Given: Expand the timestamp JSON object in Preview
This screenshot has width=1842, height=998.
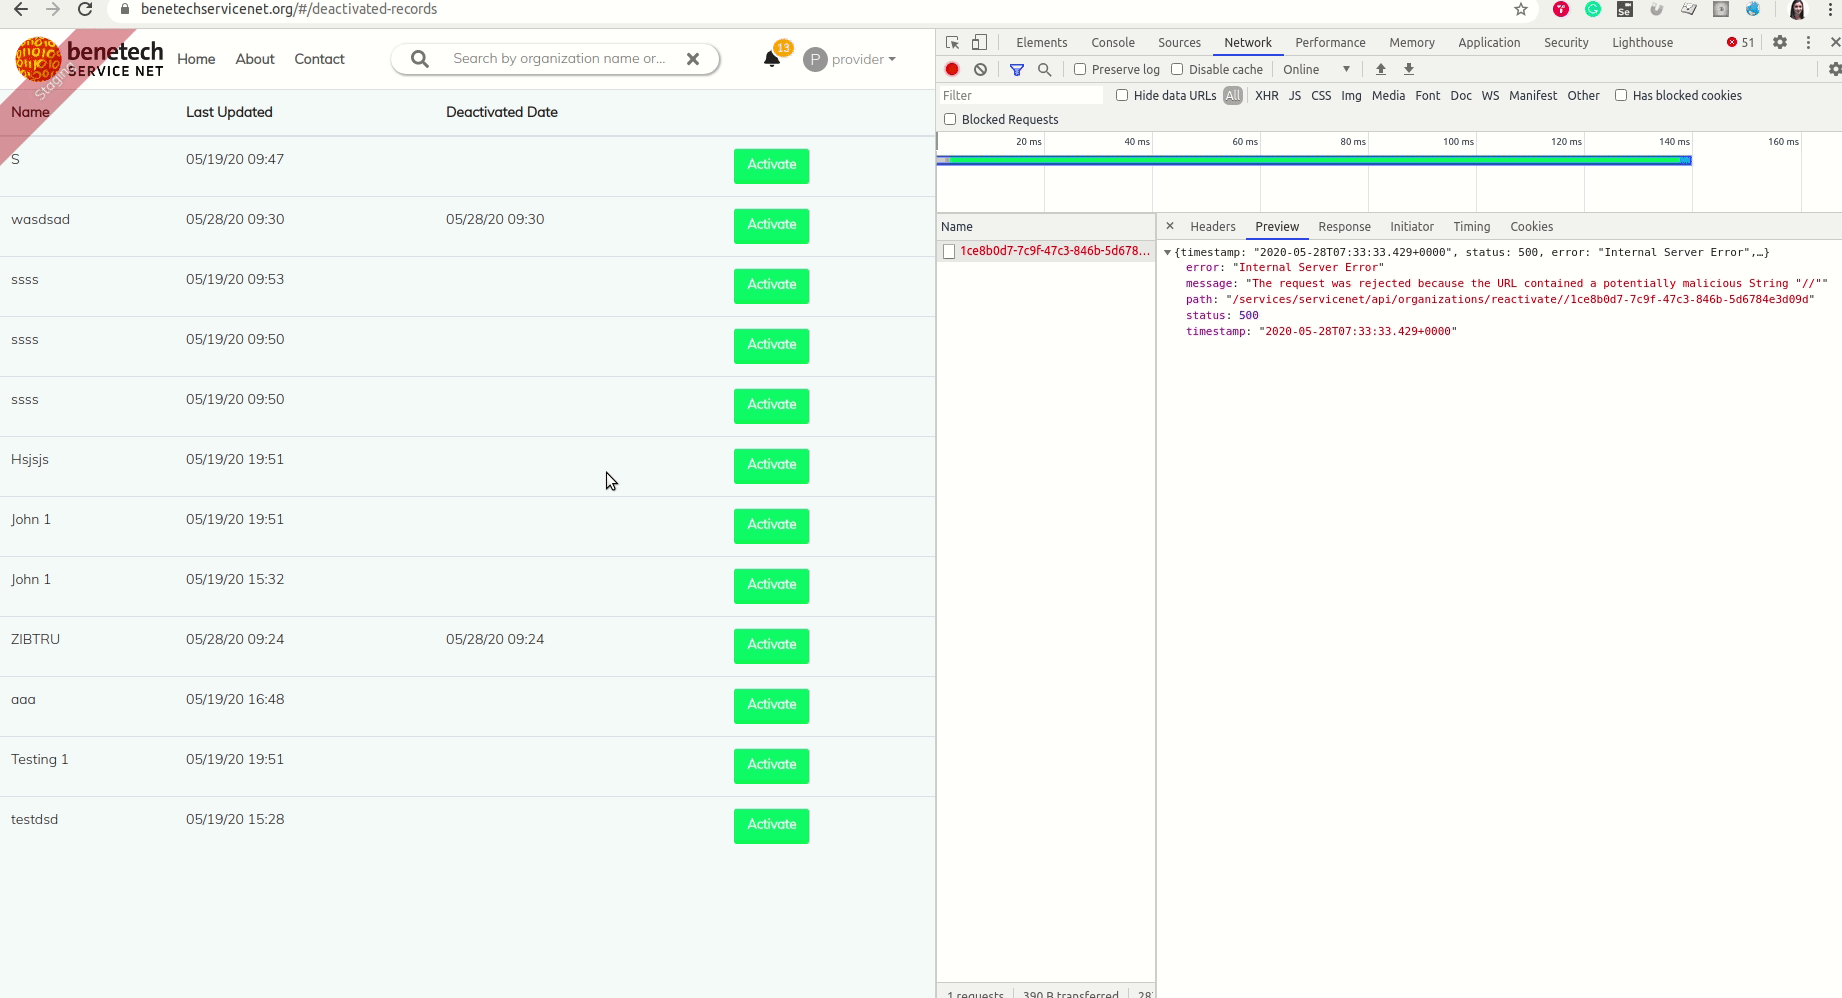Looking at the screenshot, I should (1168, 252).
